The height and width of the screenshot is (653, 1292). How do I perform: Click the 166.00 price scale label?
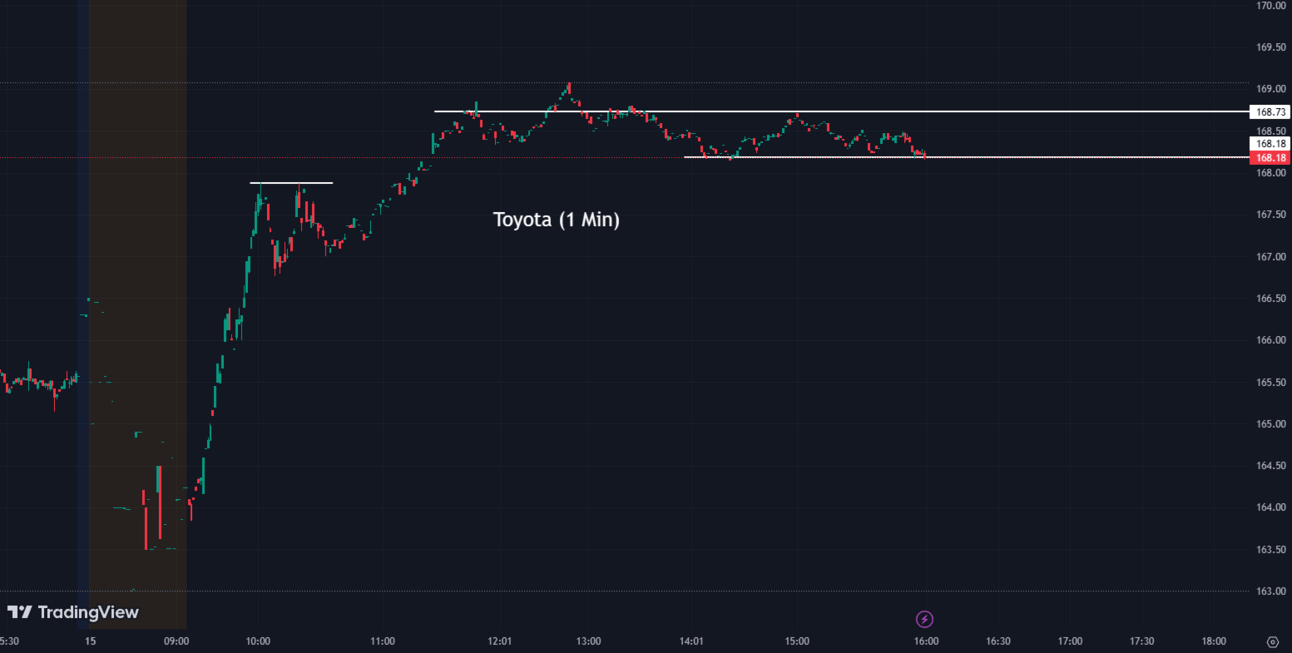coord(1271,340)
